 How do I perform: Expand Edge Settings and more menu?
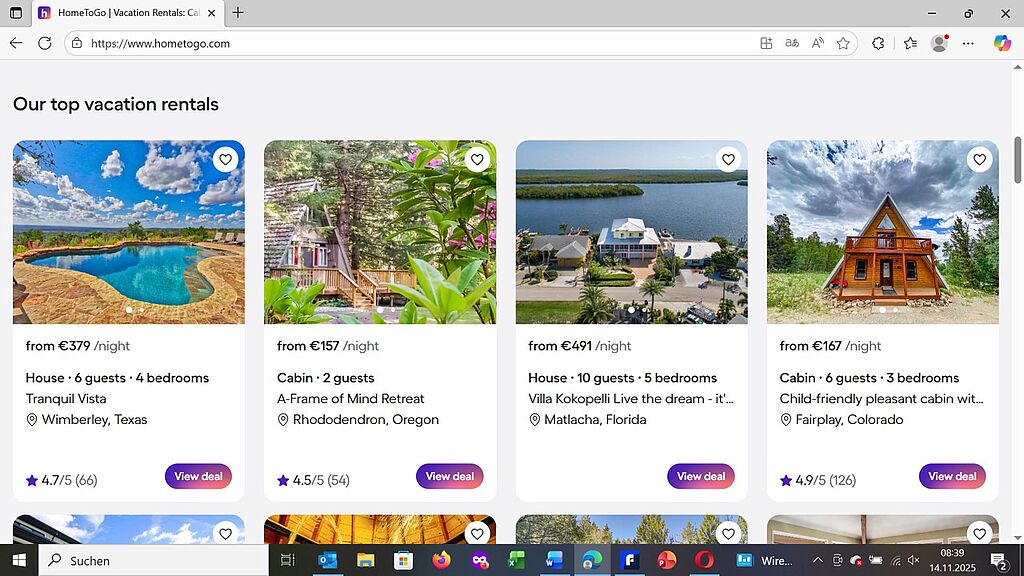(968, 43)
